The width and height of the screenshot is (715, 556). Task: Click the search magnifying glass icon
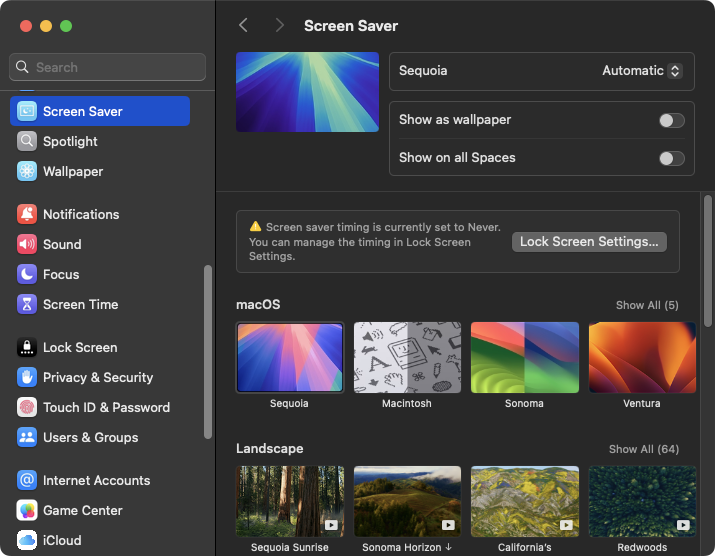click(x=22, y=67)
